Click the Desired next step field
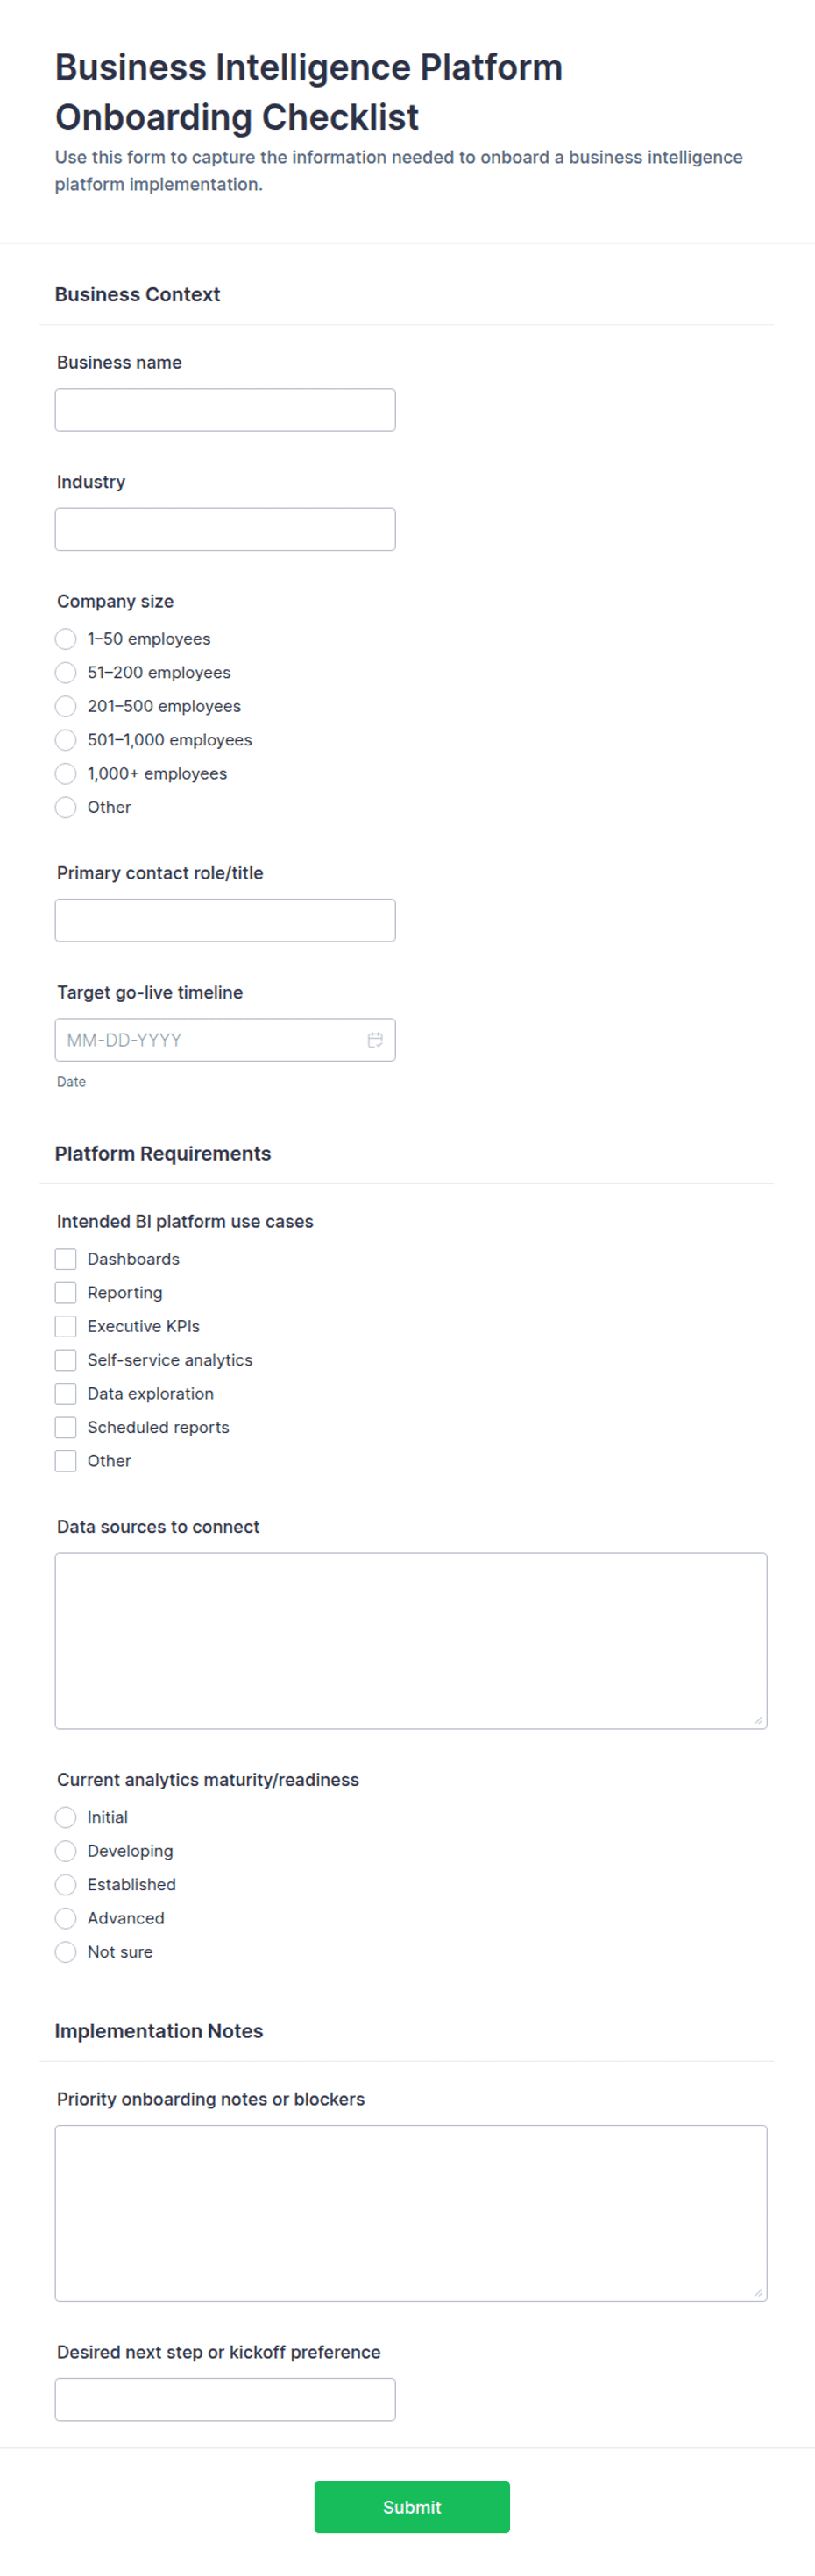This screenshot has height=2576, width=815. [225, 2400]
